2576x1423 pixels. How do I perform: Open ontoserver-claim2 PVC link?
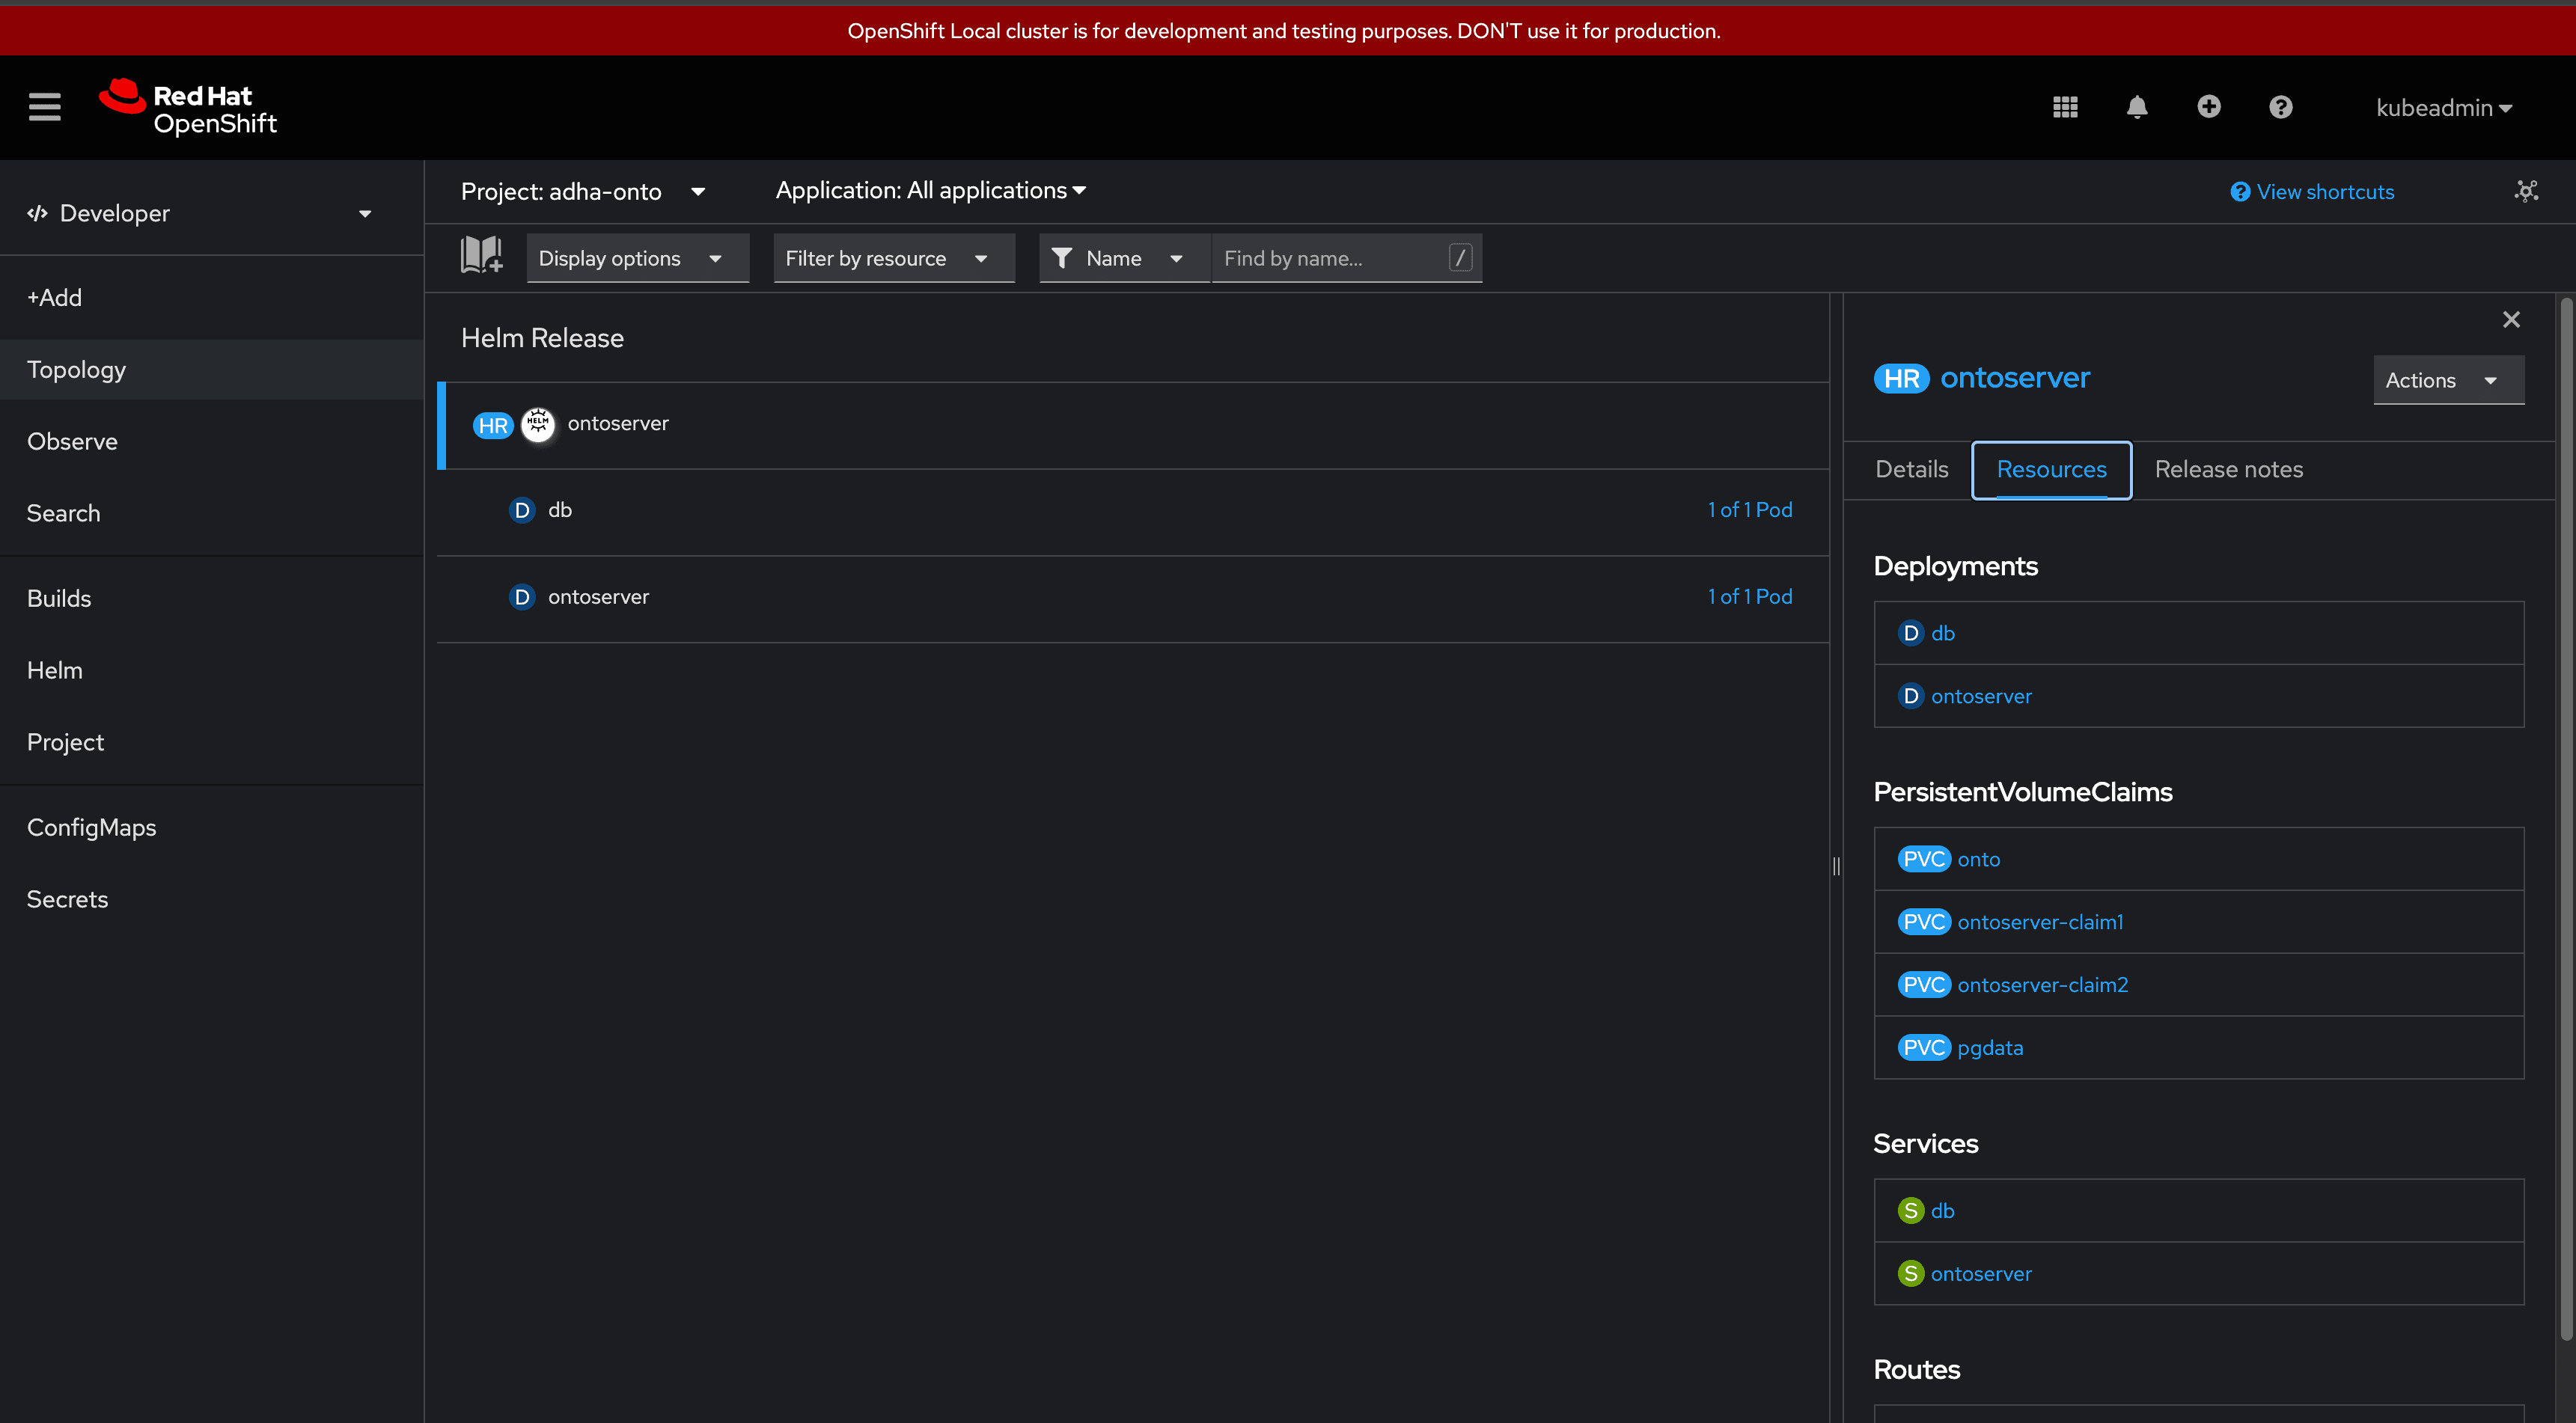pyautogui.click(x=2042, y=985)
